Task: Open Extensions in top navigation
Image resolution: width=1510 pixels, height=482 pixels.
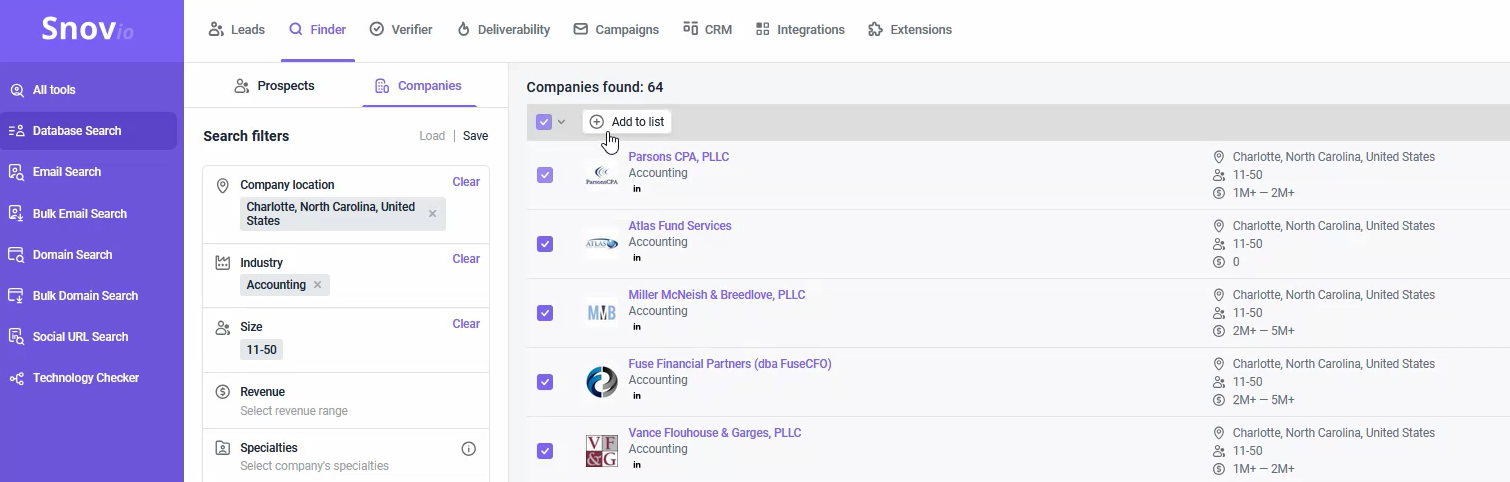Action: point(910,30)
